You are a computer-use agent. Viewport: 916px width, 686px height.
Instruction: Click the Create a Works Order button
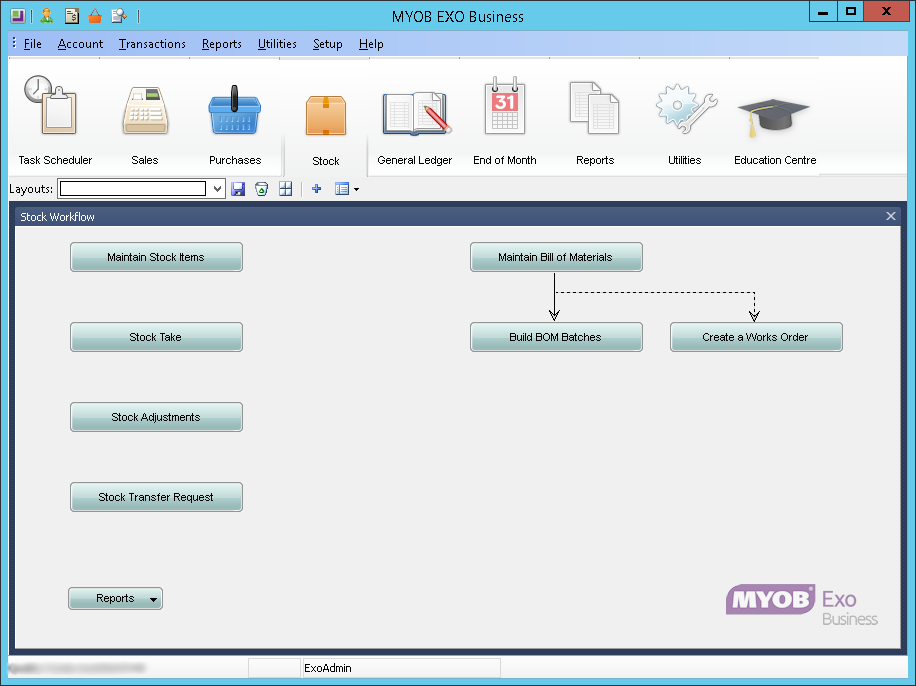pyautogui.click(x=756, y=337)
